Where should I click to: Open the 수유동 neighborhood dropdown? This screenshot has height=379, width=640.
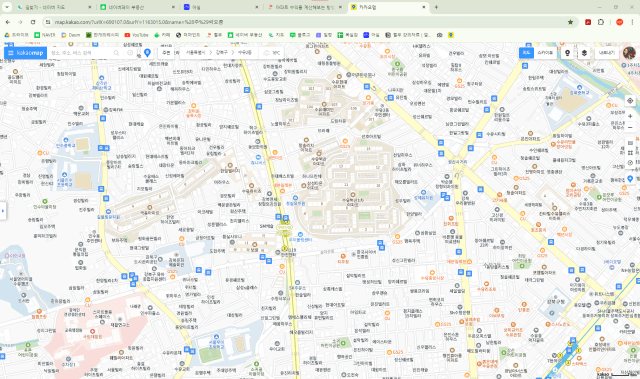(245, 53)
